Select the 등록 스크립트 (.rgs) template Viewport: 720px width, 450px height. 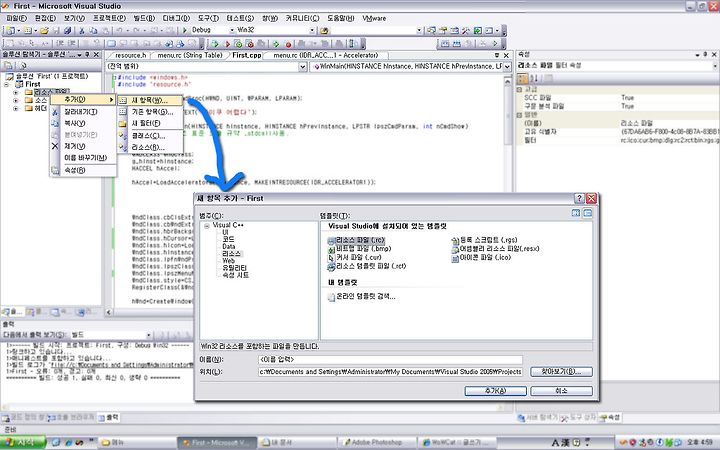484,240
